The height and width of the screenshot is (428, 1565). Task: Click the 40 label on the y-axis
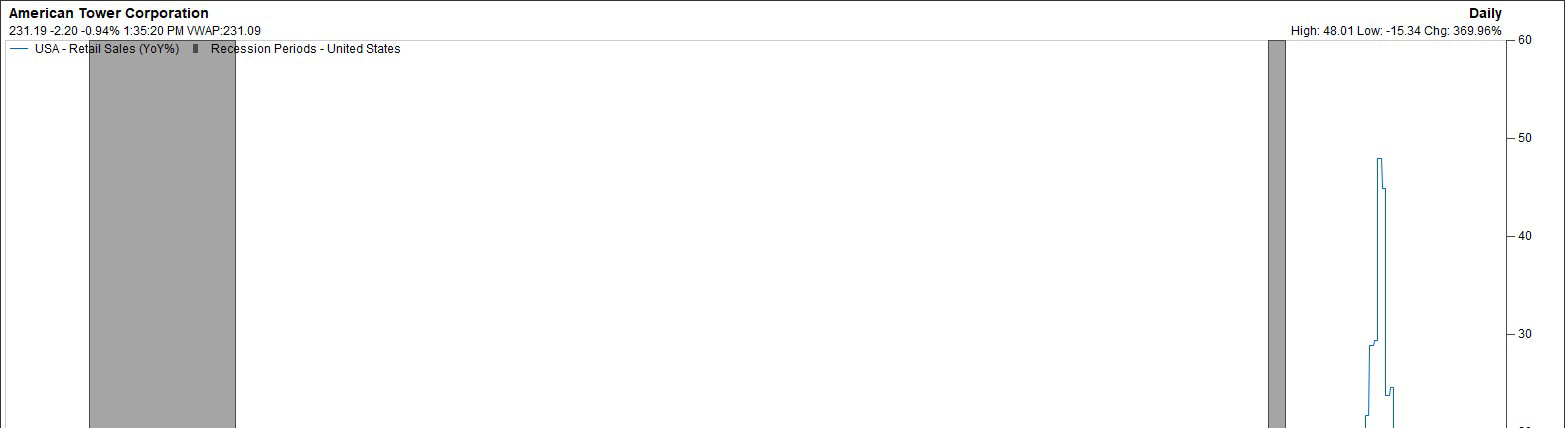point(1525,236)
